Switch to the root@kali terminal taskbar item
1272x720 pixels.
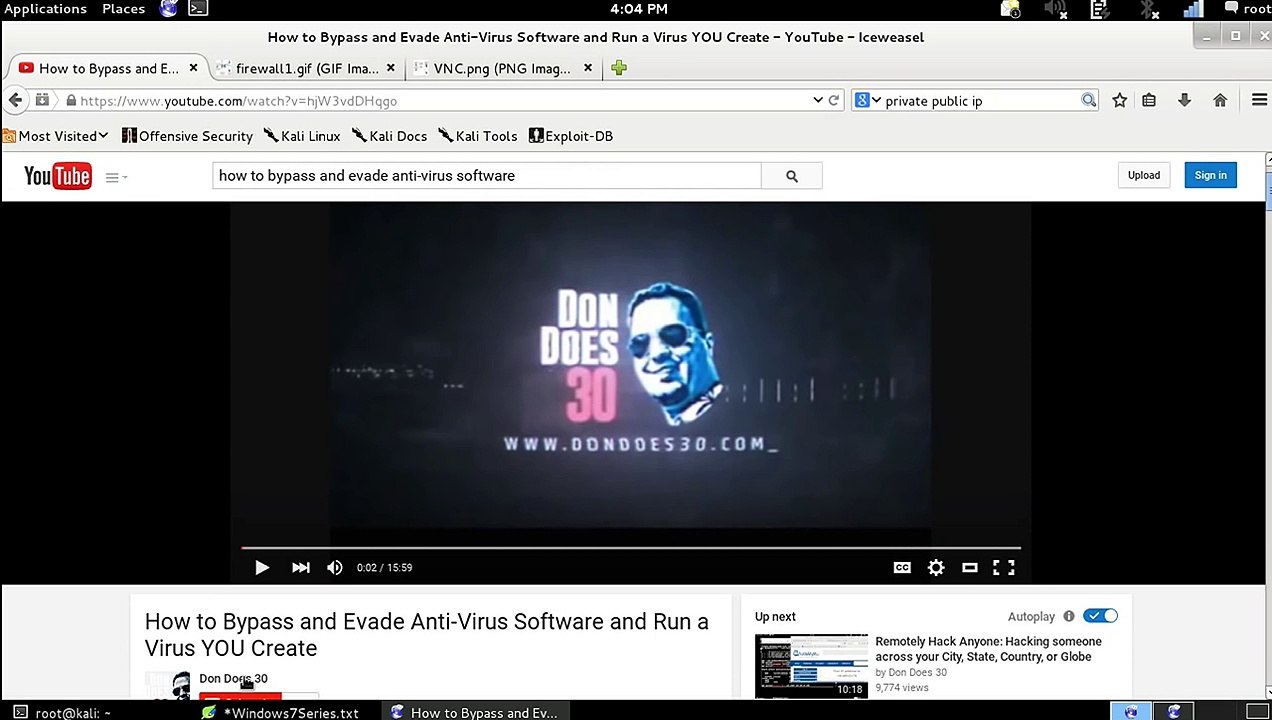pyautogui.click(x=63, y=712)
